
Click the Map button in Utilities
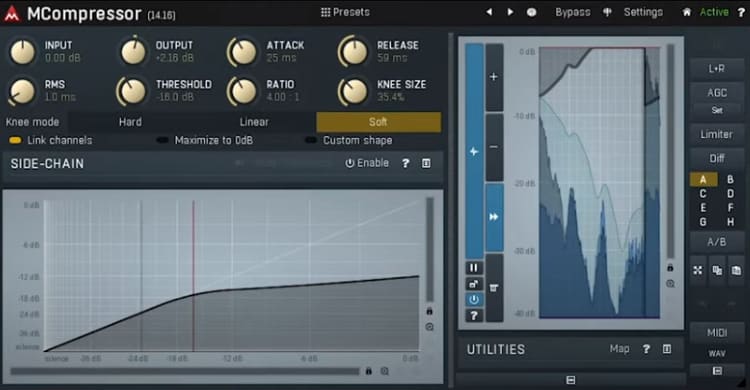[x=619, y=349]
